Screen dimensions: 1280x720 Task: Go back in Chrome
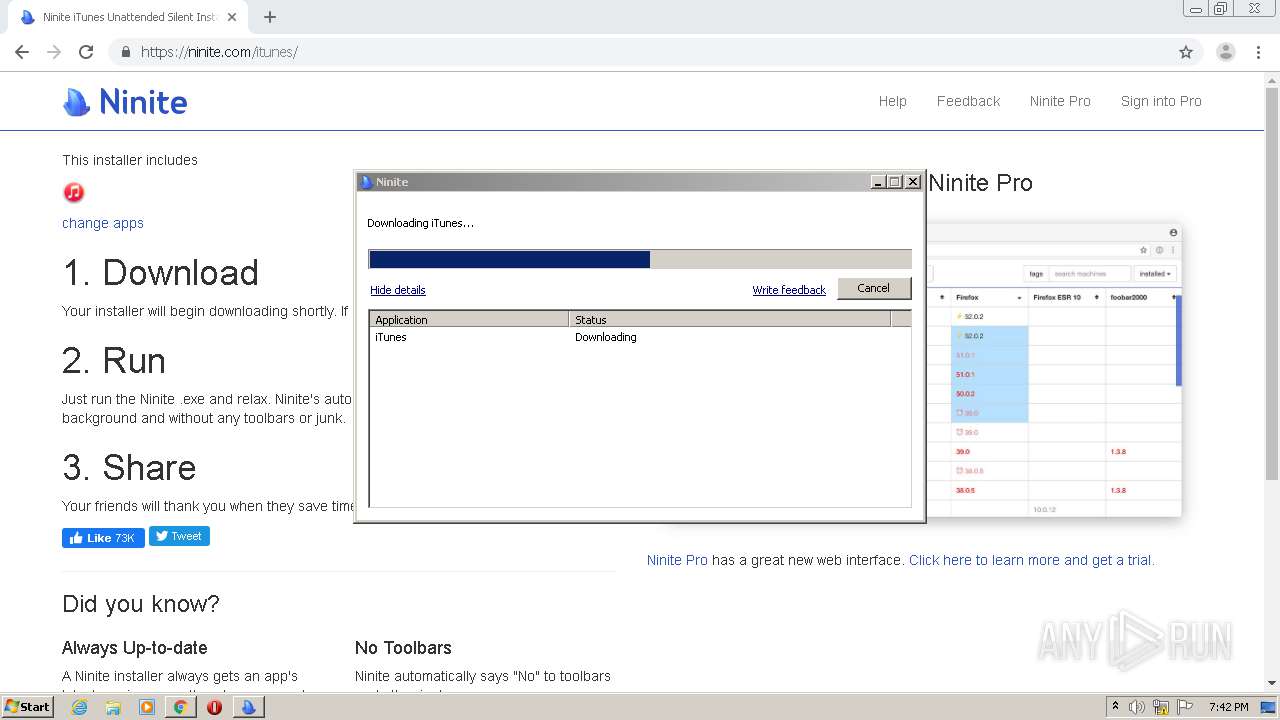pyautogui.click(x=22, y=52)
